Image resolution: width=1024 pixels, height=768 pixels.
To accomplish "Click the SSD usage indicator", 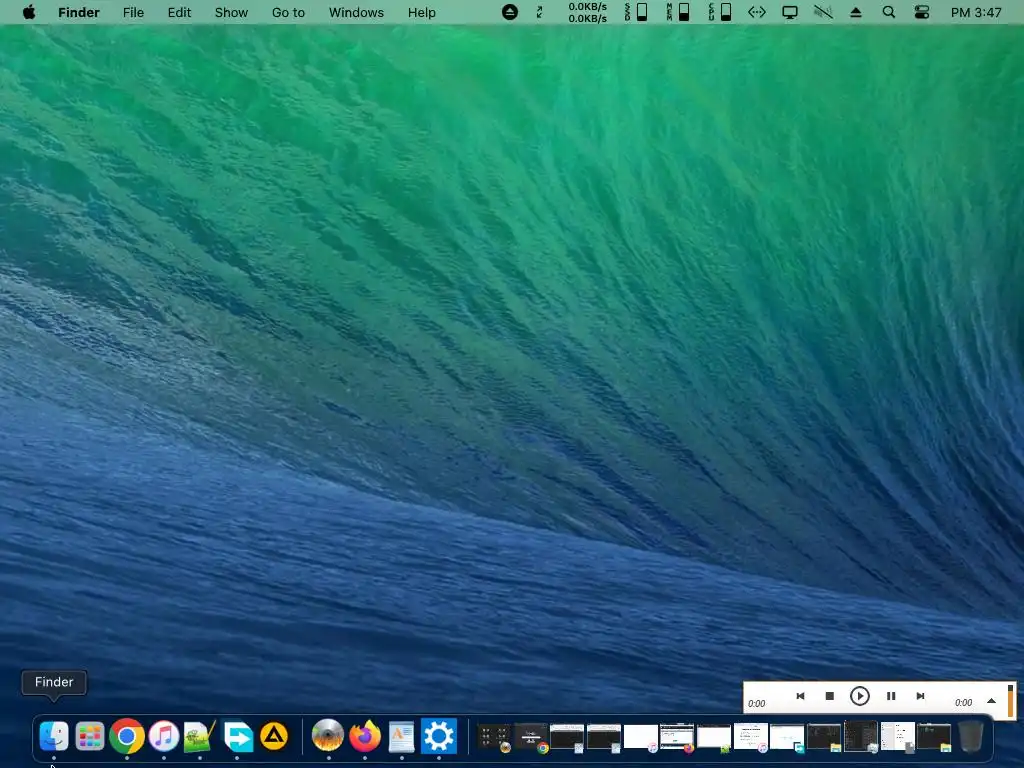I will point(636,12).
